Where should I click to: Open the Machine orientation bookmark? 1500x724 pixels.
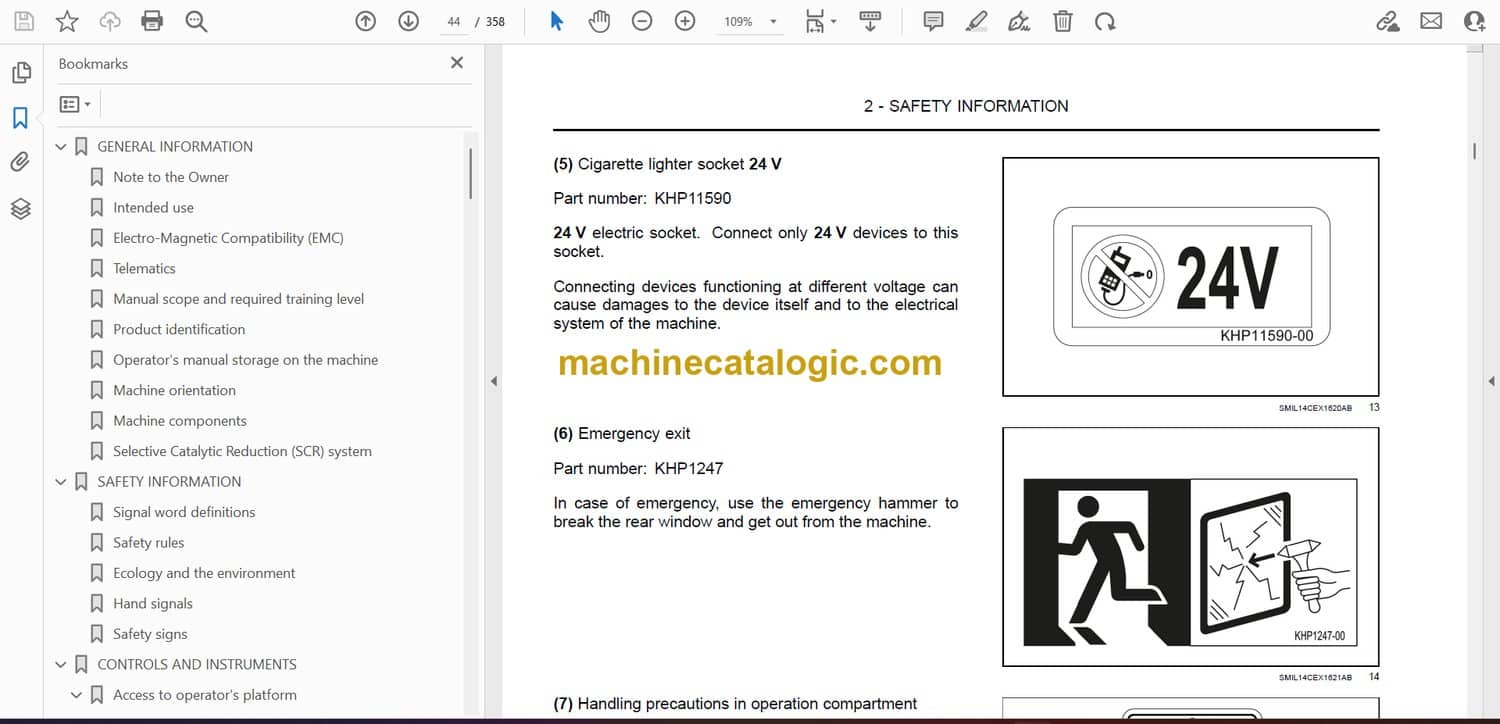click(x=174, y=390)
